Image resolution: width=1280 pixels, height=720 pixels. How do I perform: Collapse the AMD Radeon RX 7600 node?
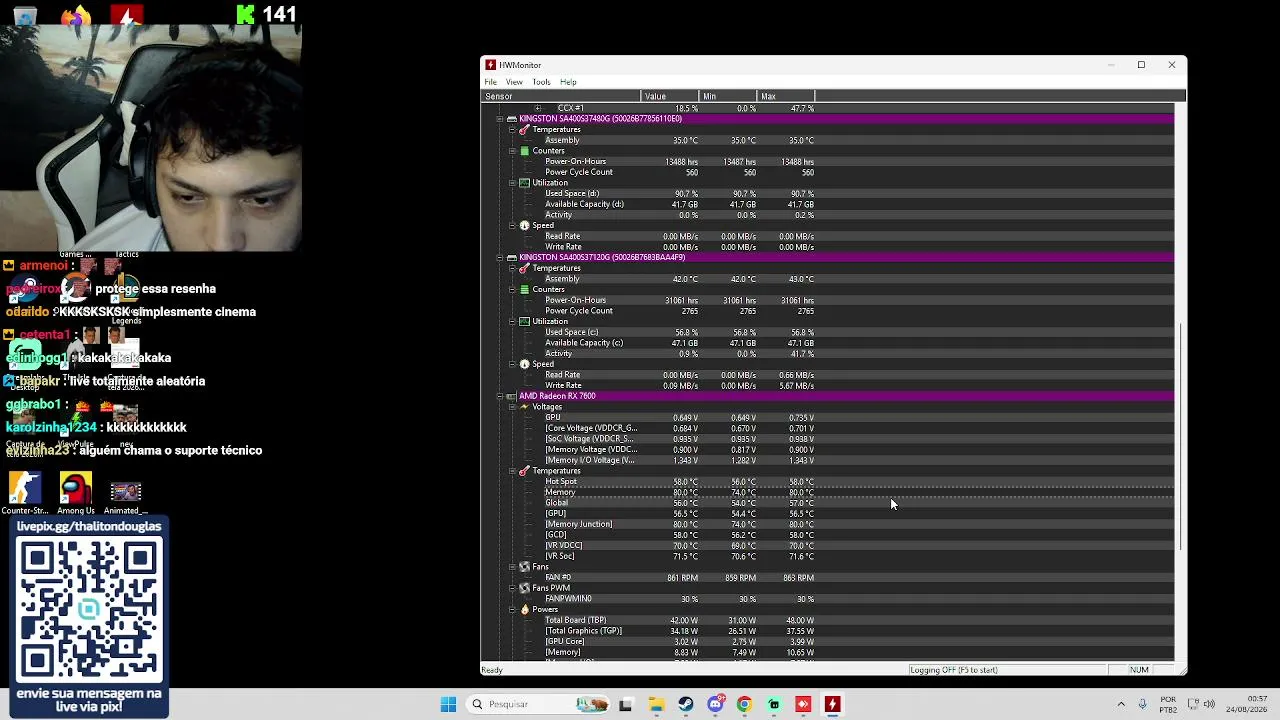point(499,396)
